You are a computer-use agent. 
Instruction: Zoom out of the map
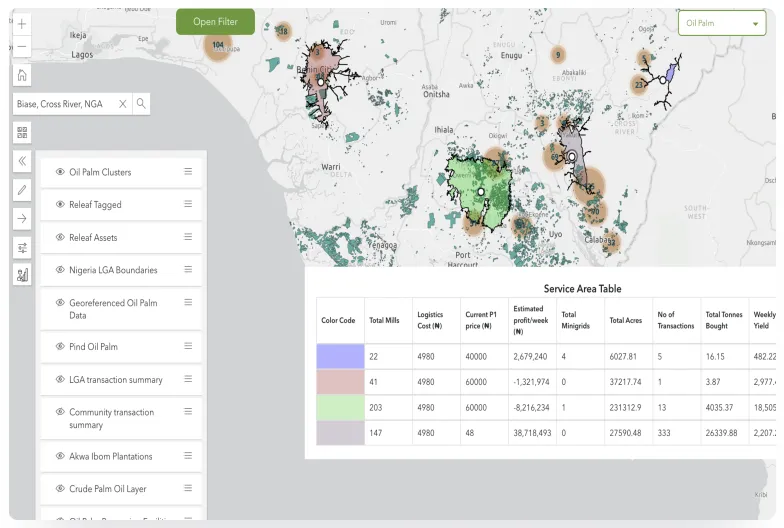pyautogui.click(x=22, y=46)
